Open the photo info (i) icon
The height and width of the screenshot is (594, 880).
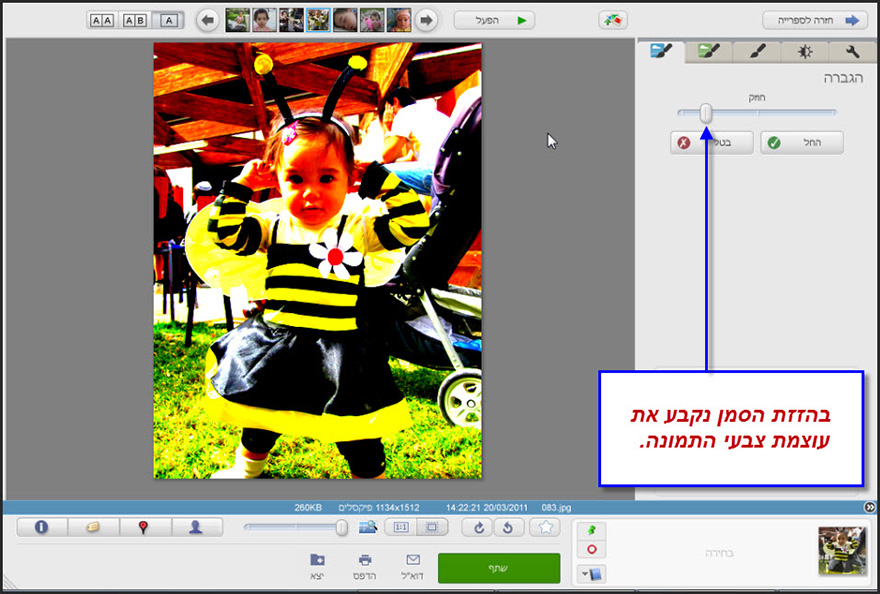pos(41,527)
